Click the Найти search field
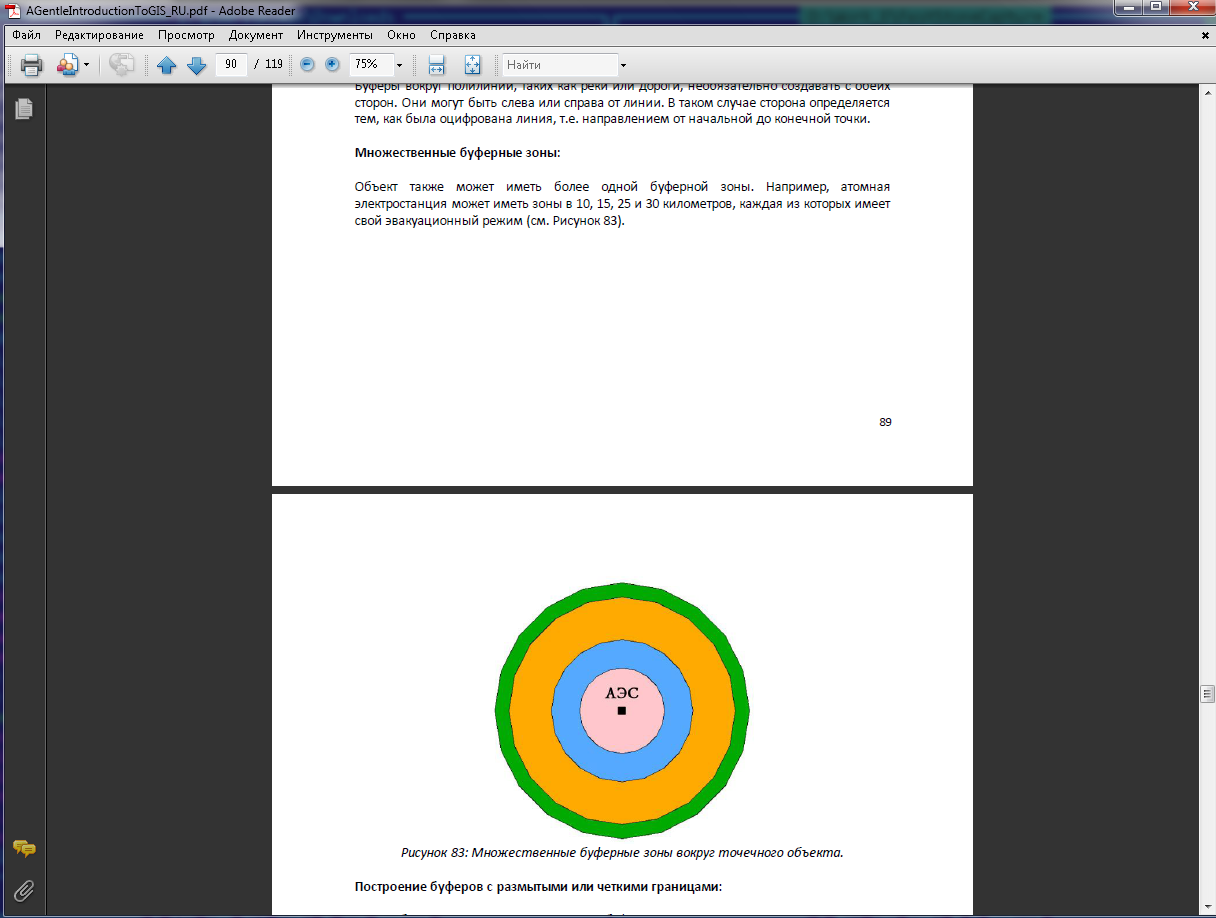The image size is (1216, 918). (560, 64)
